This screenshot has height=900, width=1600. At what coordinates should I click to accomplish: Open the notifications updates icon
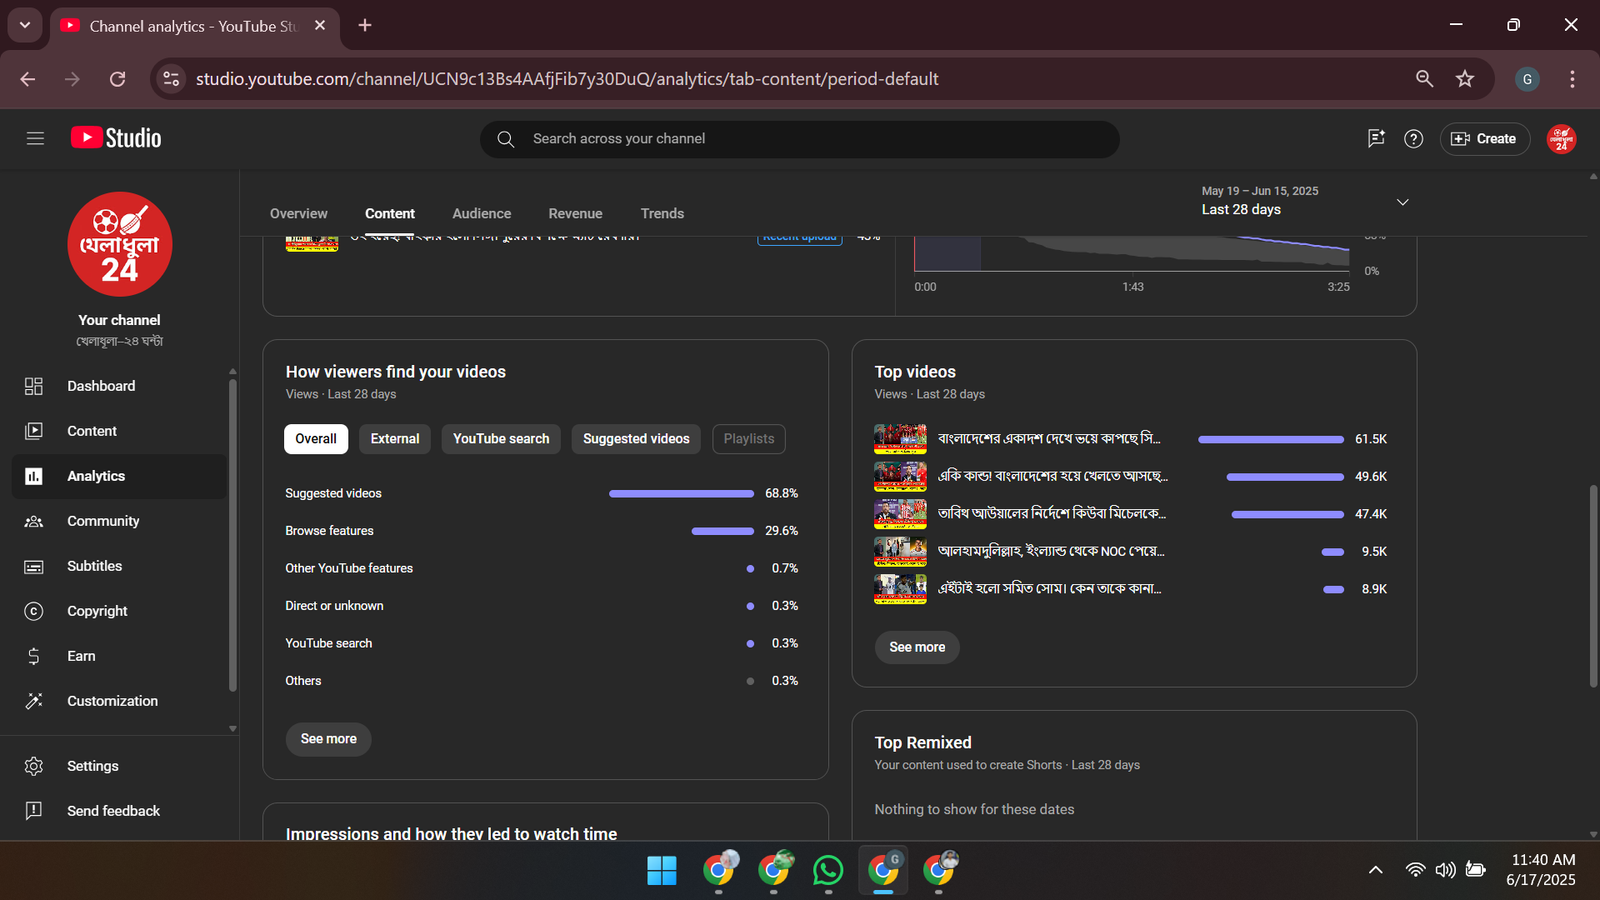[x=1376, y=139]
